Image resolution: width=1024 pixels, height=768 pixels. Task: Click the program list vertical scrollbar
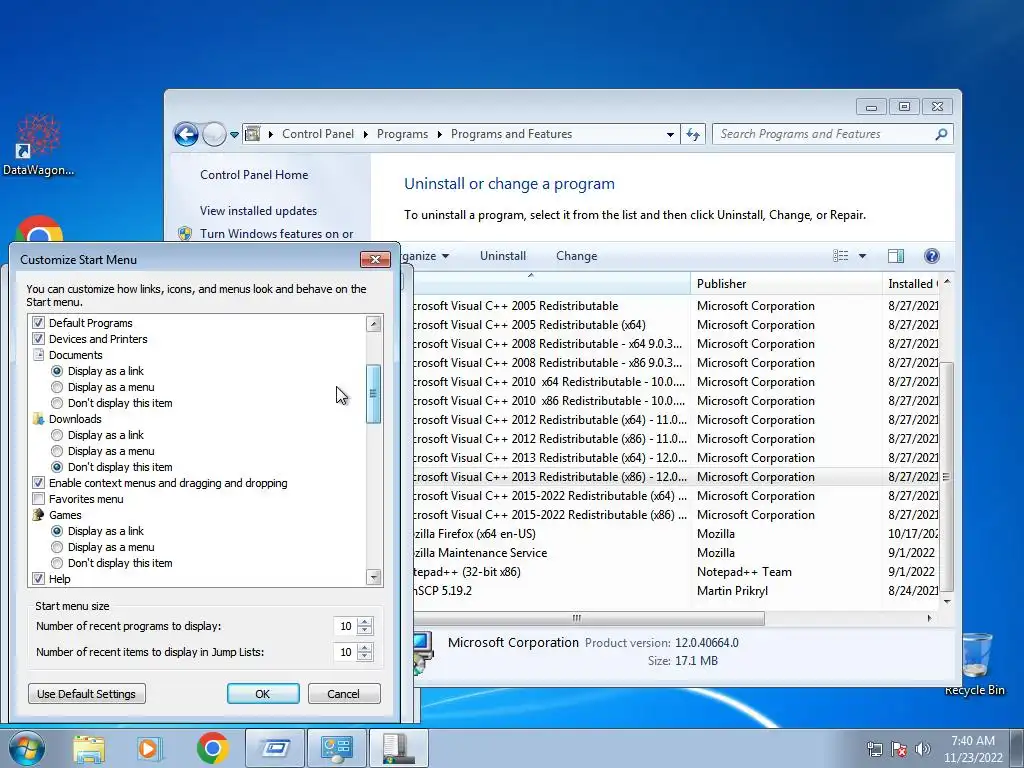point(947,477)
